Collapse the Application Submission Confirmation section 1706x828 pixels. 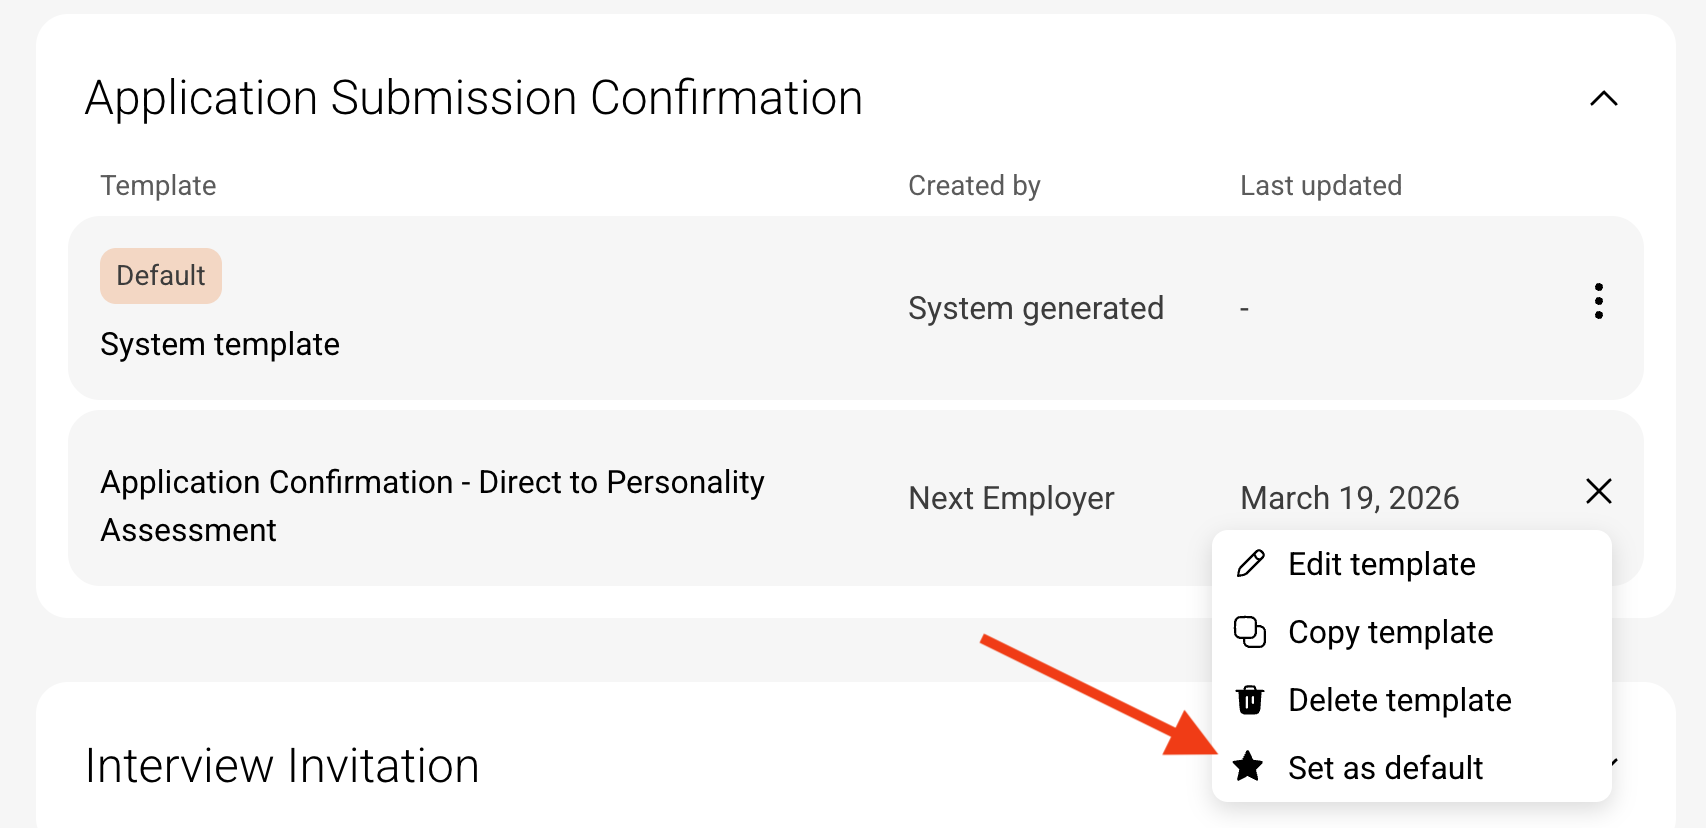pyautogui.click(x=1603, y=98)
